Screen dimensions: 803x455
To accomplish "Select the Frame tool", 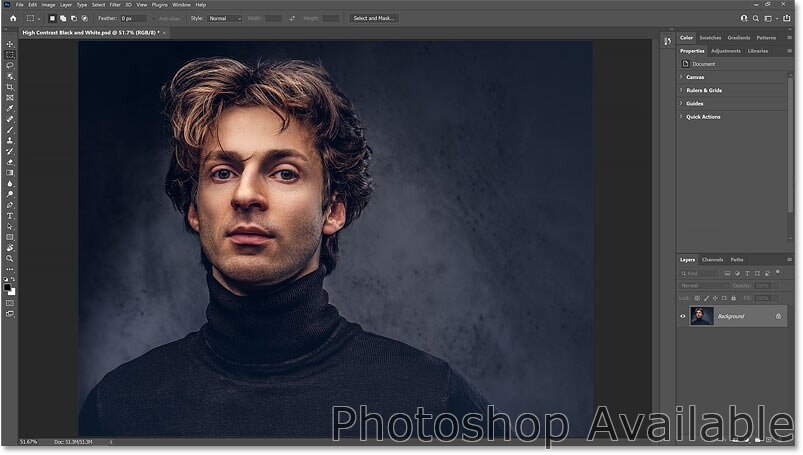I will (10, 97).
